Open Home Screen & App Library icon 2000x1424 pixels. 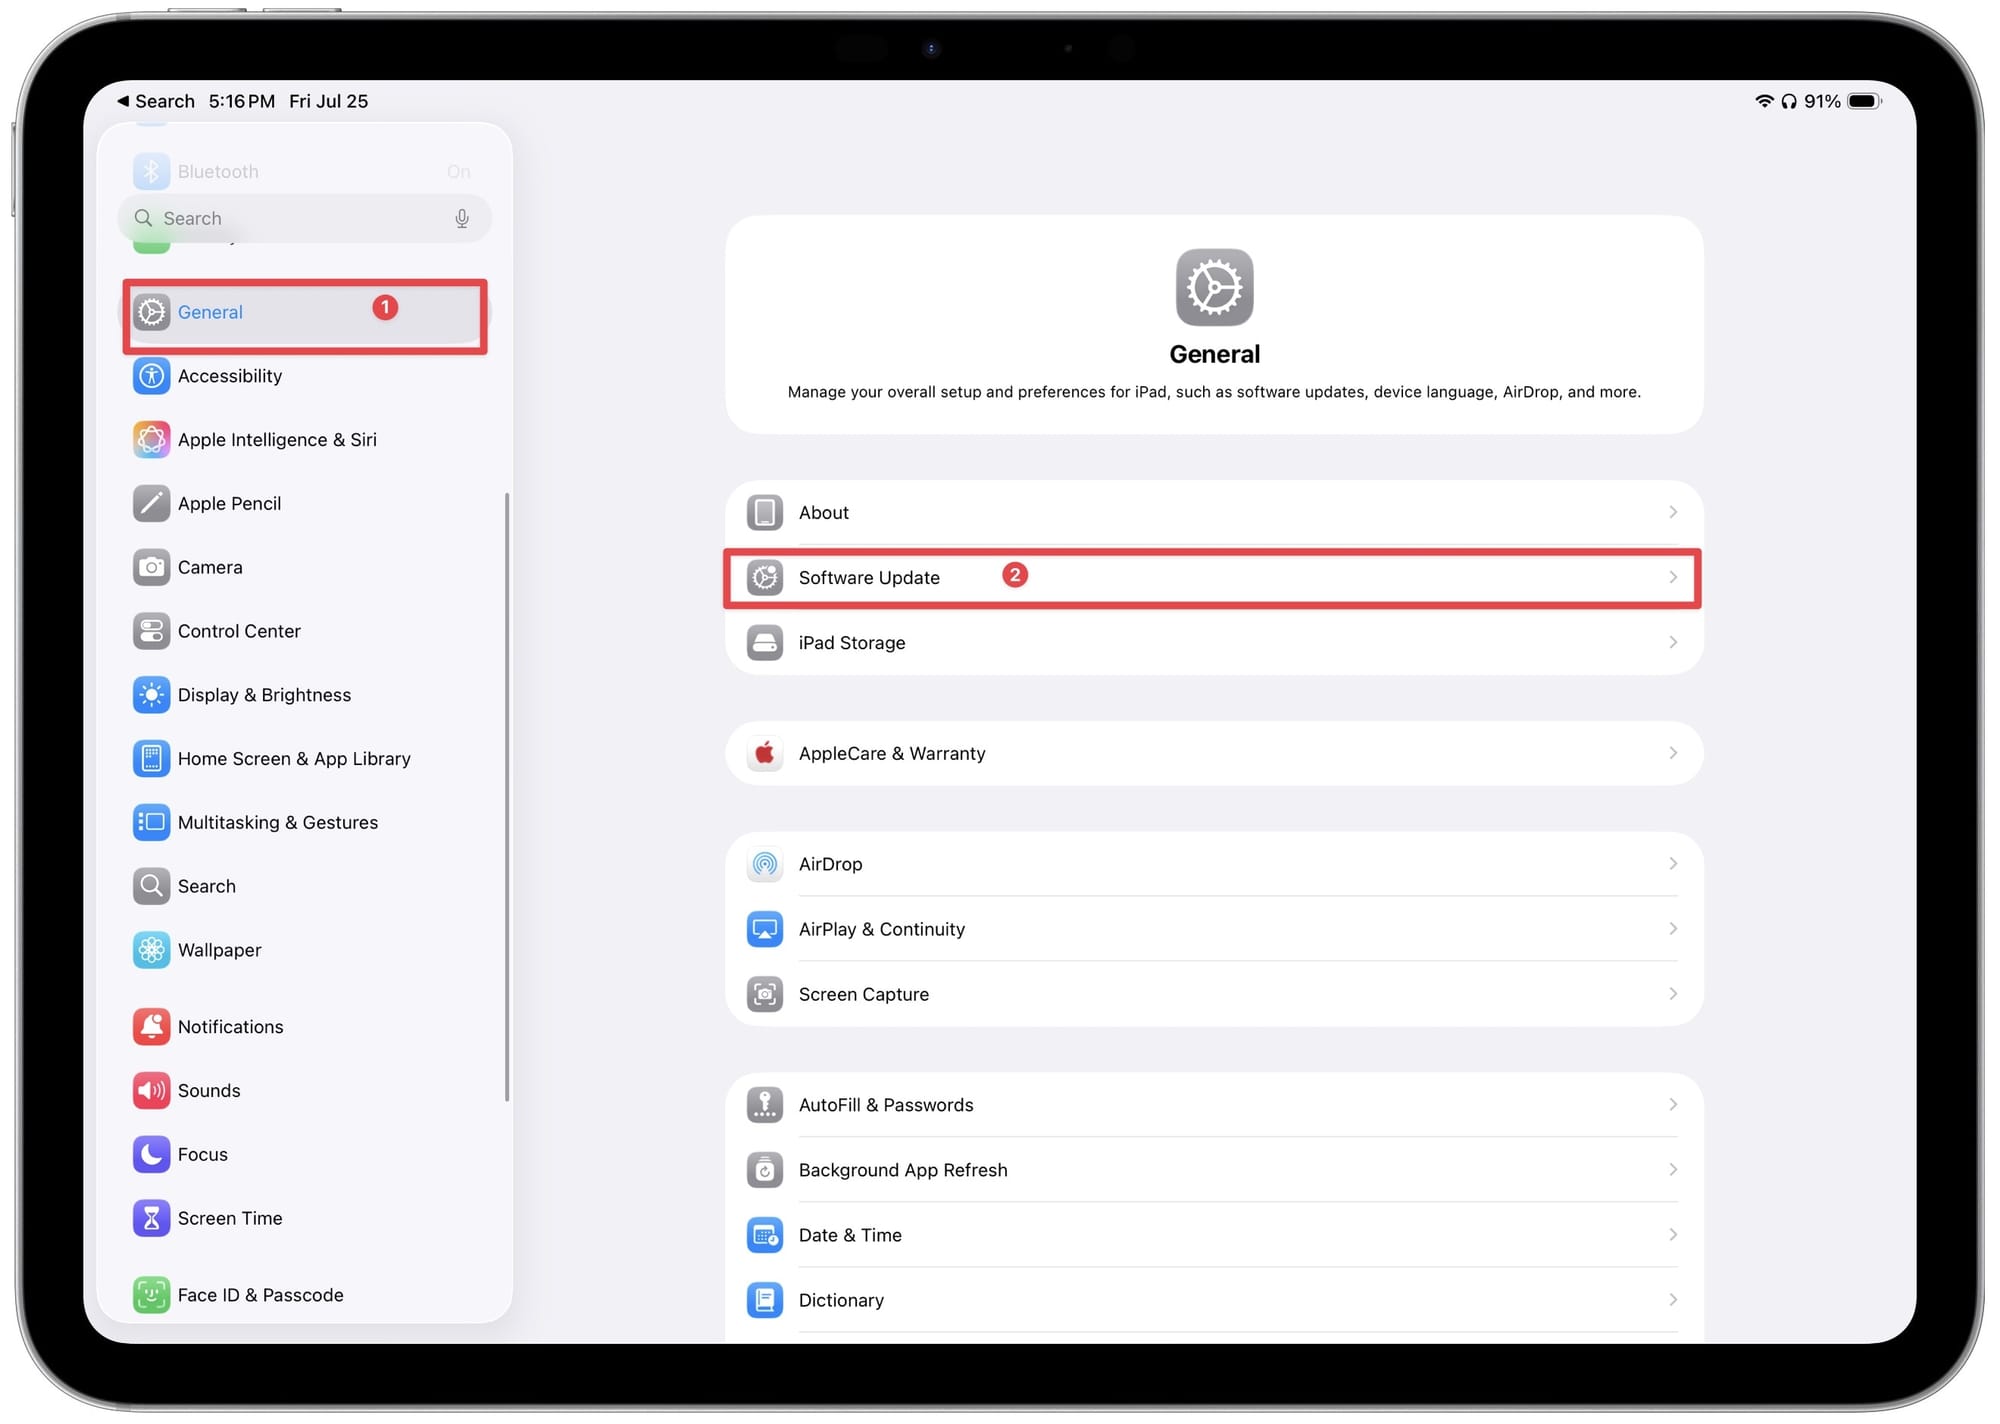151,759
